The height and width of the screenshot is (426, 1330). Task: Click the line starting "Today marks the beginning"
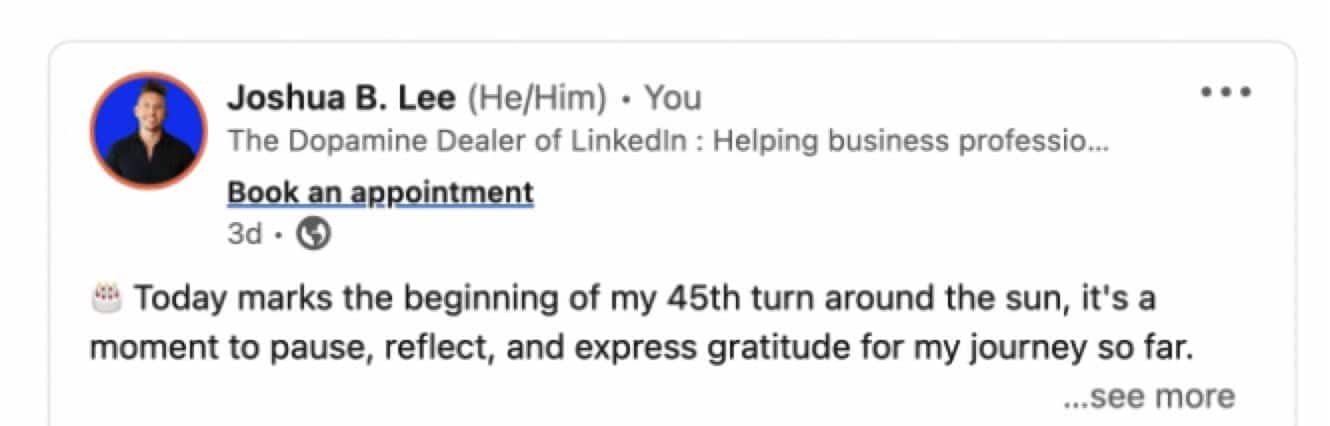pos(644,298)
